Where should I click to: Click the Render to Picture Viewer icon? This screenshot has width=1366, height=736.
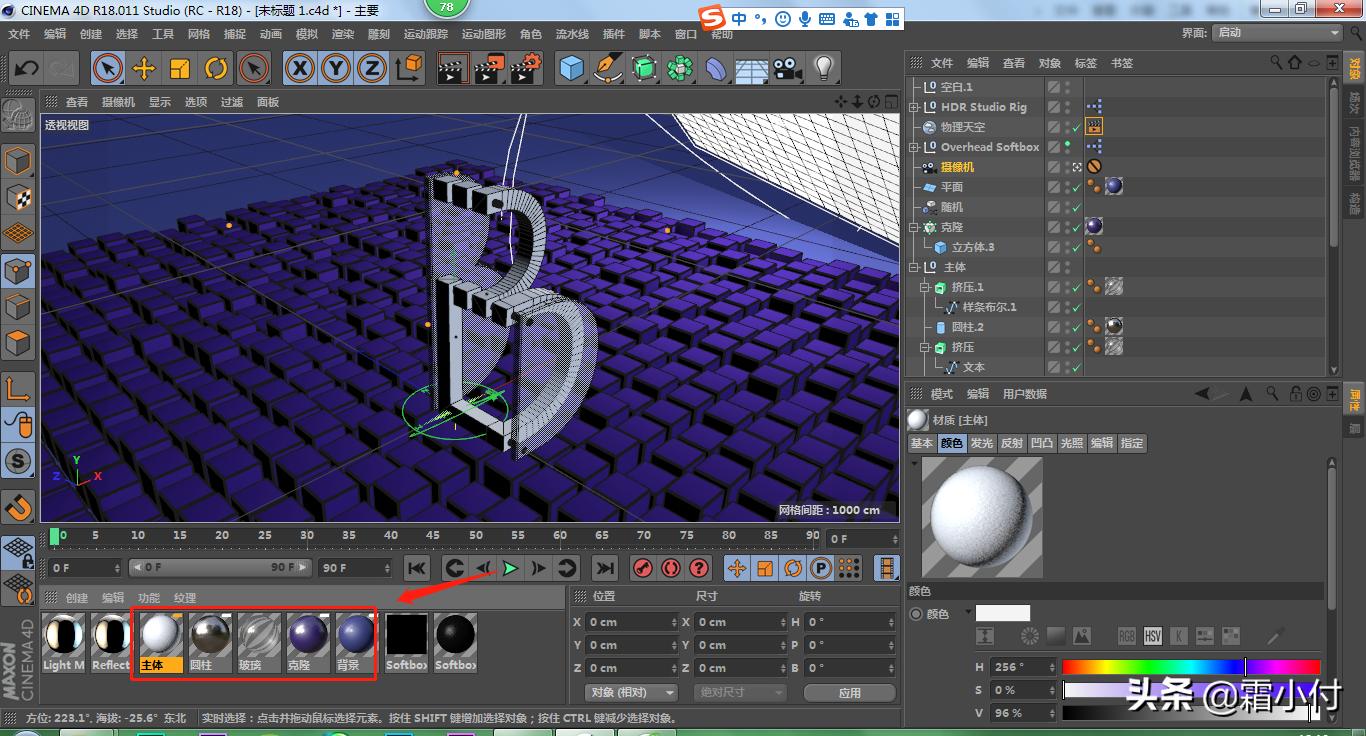(488, 68)
